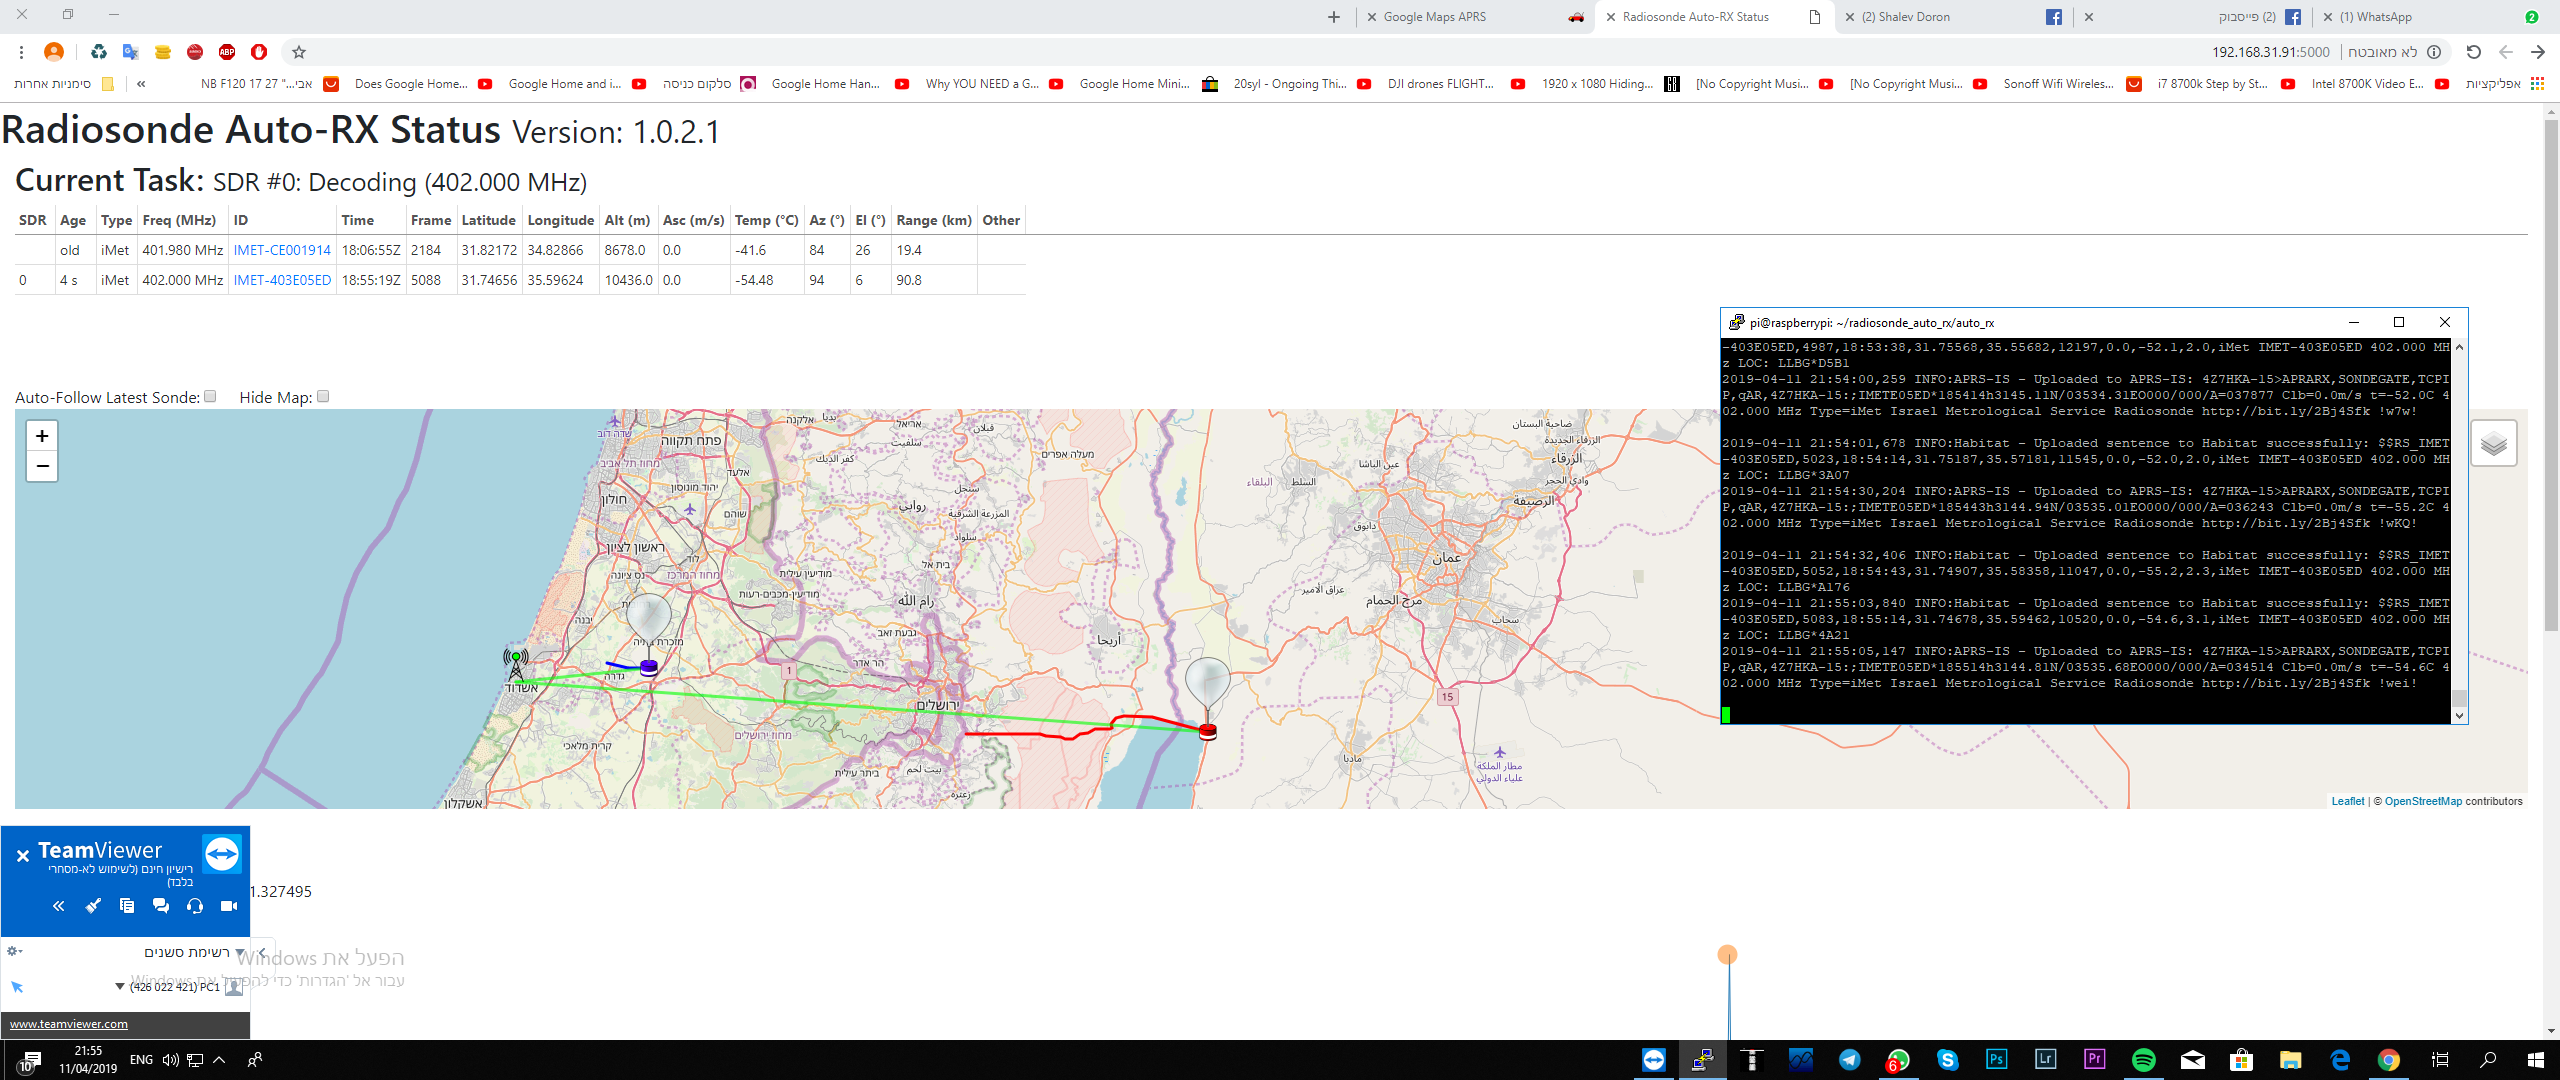This screenshot has width=2560, height=1080.
Task: Open the TeamViewer settings gear dropdown
Action: point(18,953)
